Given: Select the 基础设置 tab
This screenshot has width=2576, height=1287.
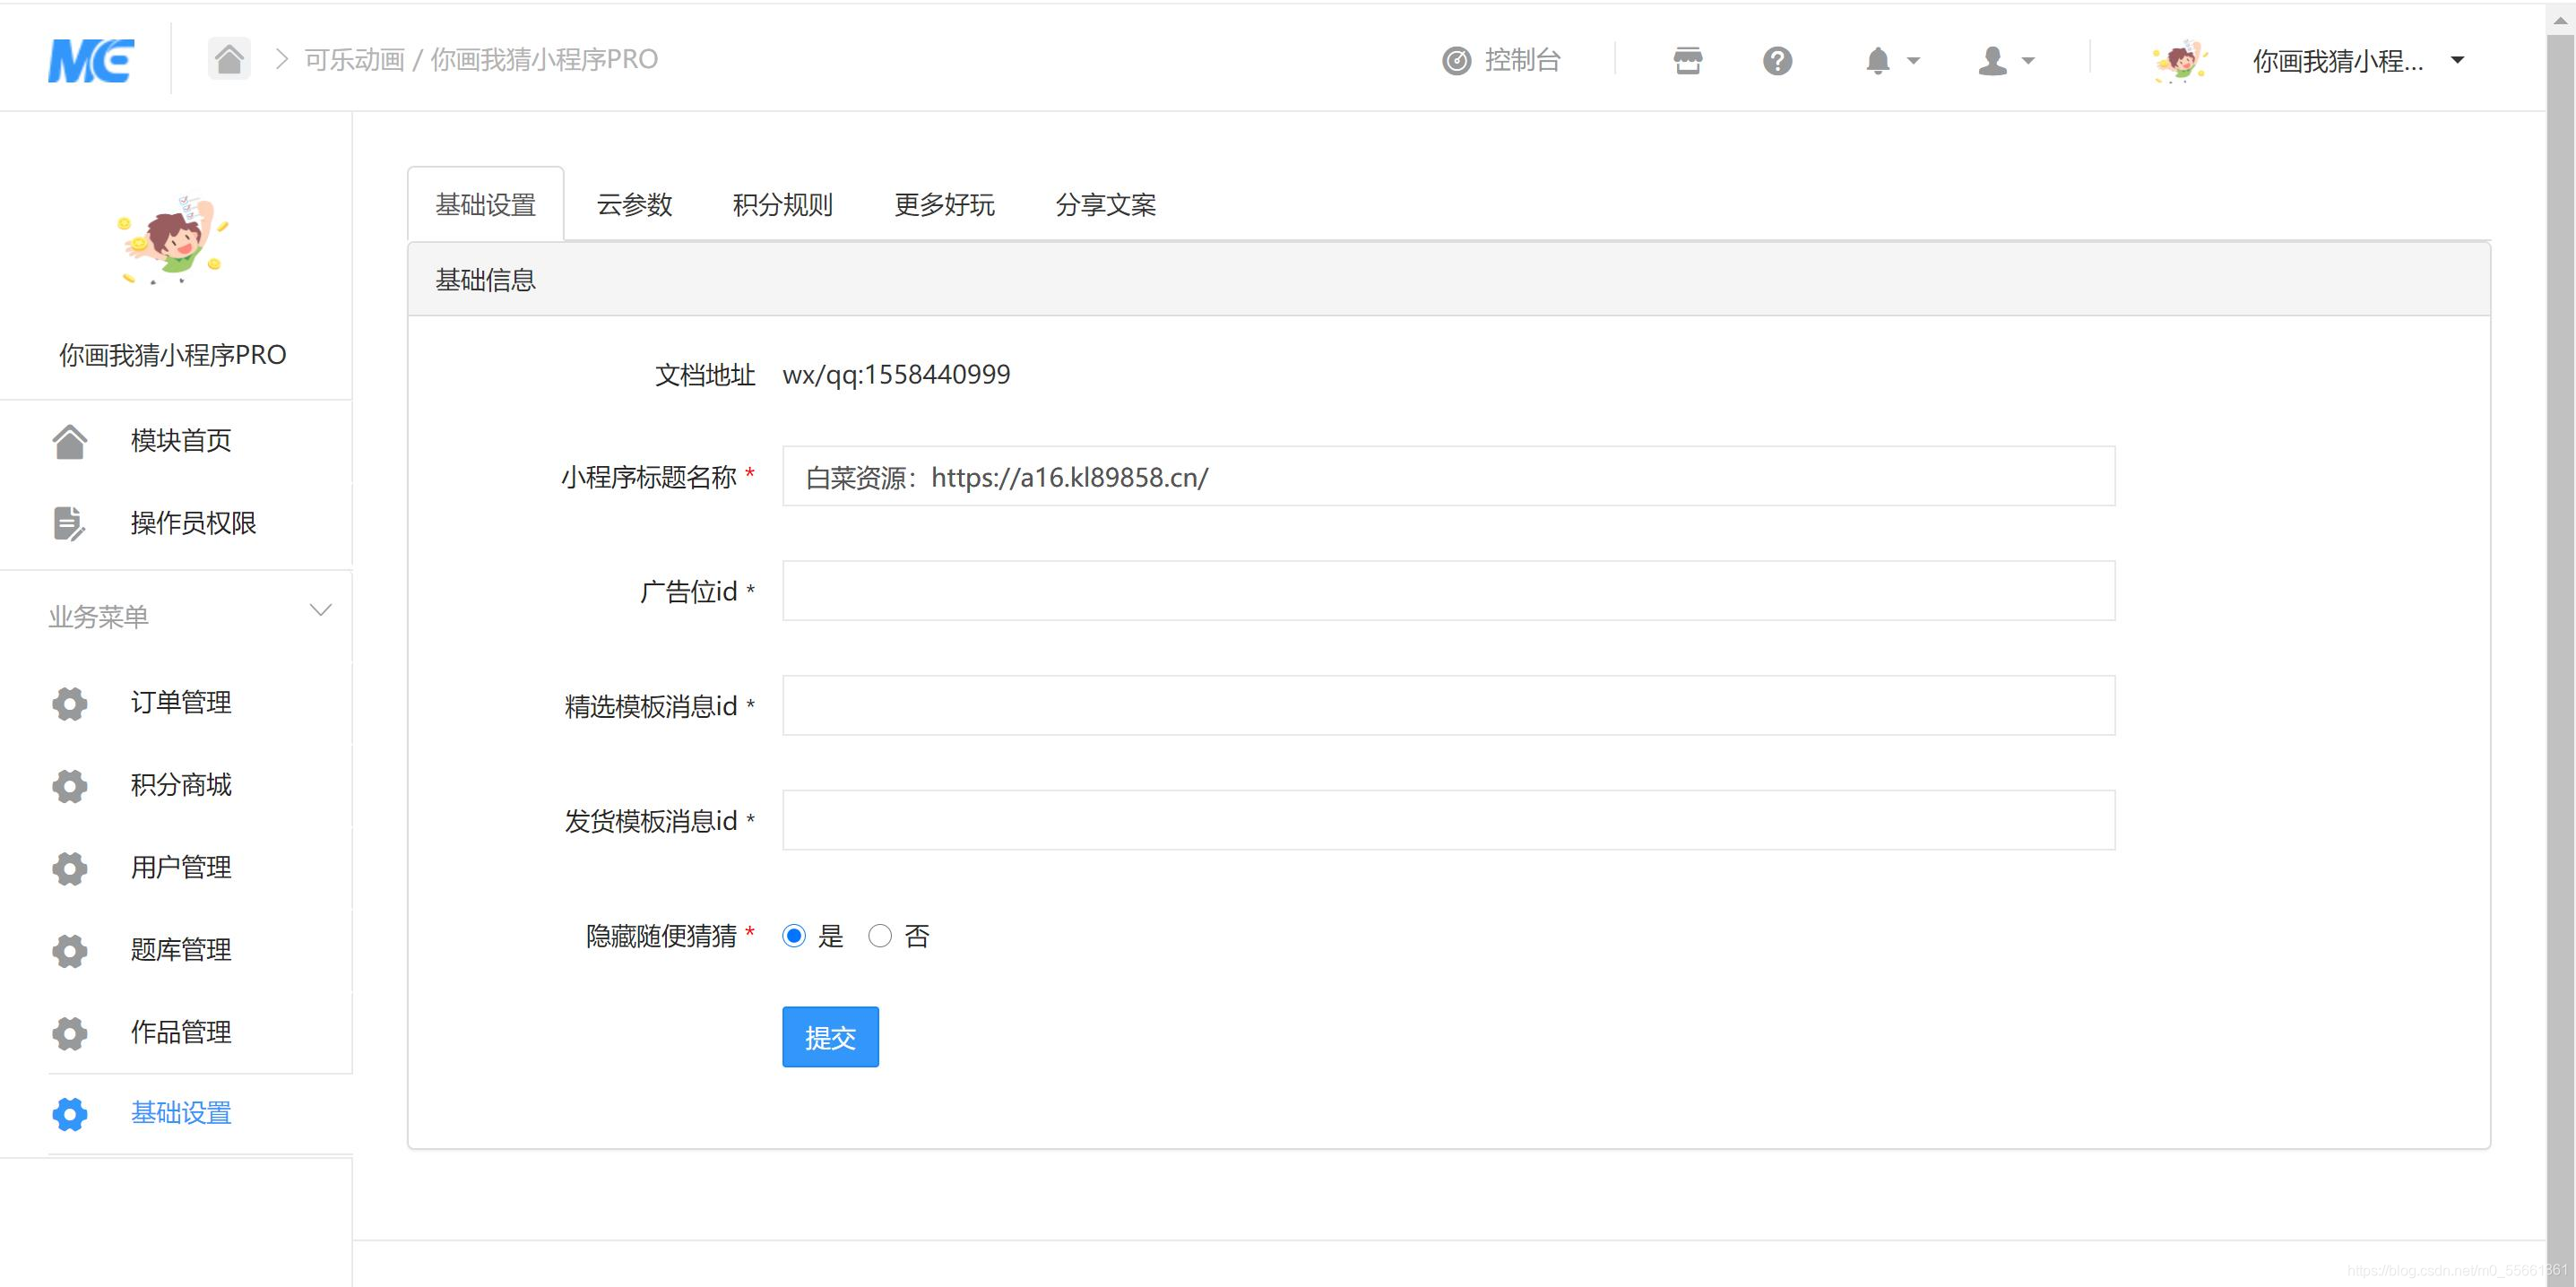Looking at the screenshot, I should (x=486, y=204).
